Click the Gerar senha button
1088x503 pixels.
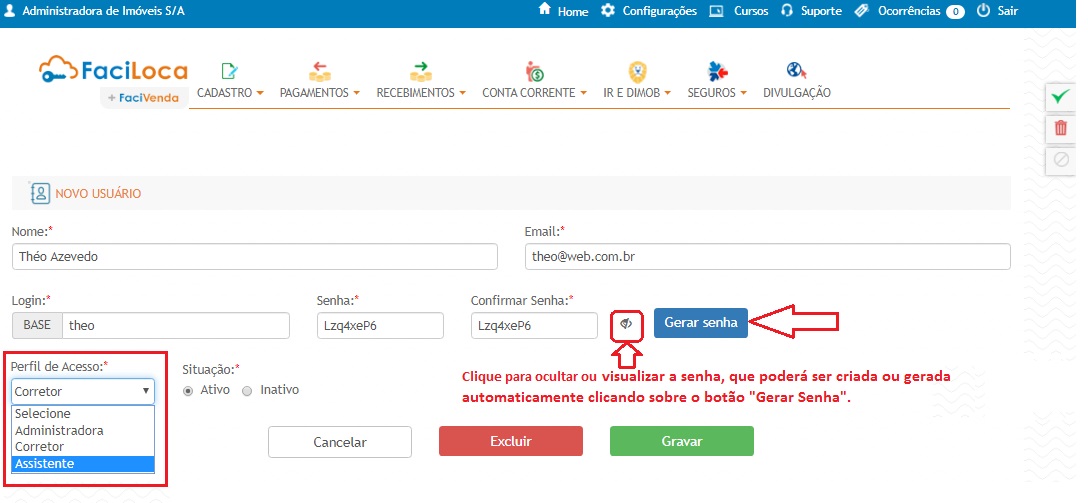tap(700, 323)
